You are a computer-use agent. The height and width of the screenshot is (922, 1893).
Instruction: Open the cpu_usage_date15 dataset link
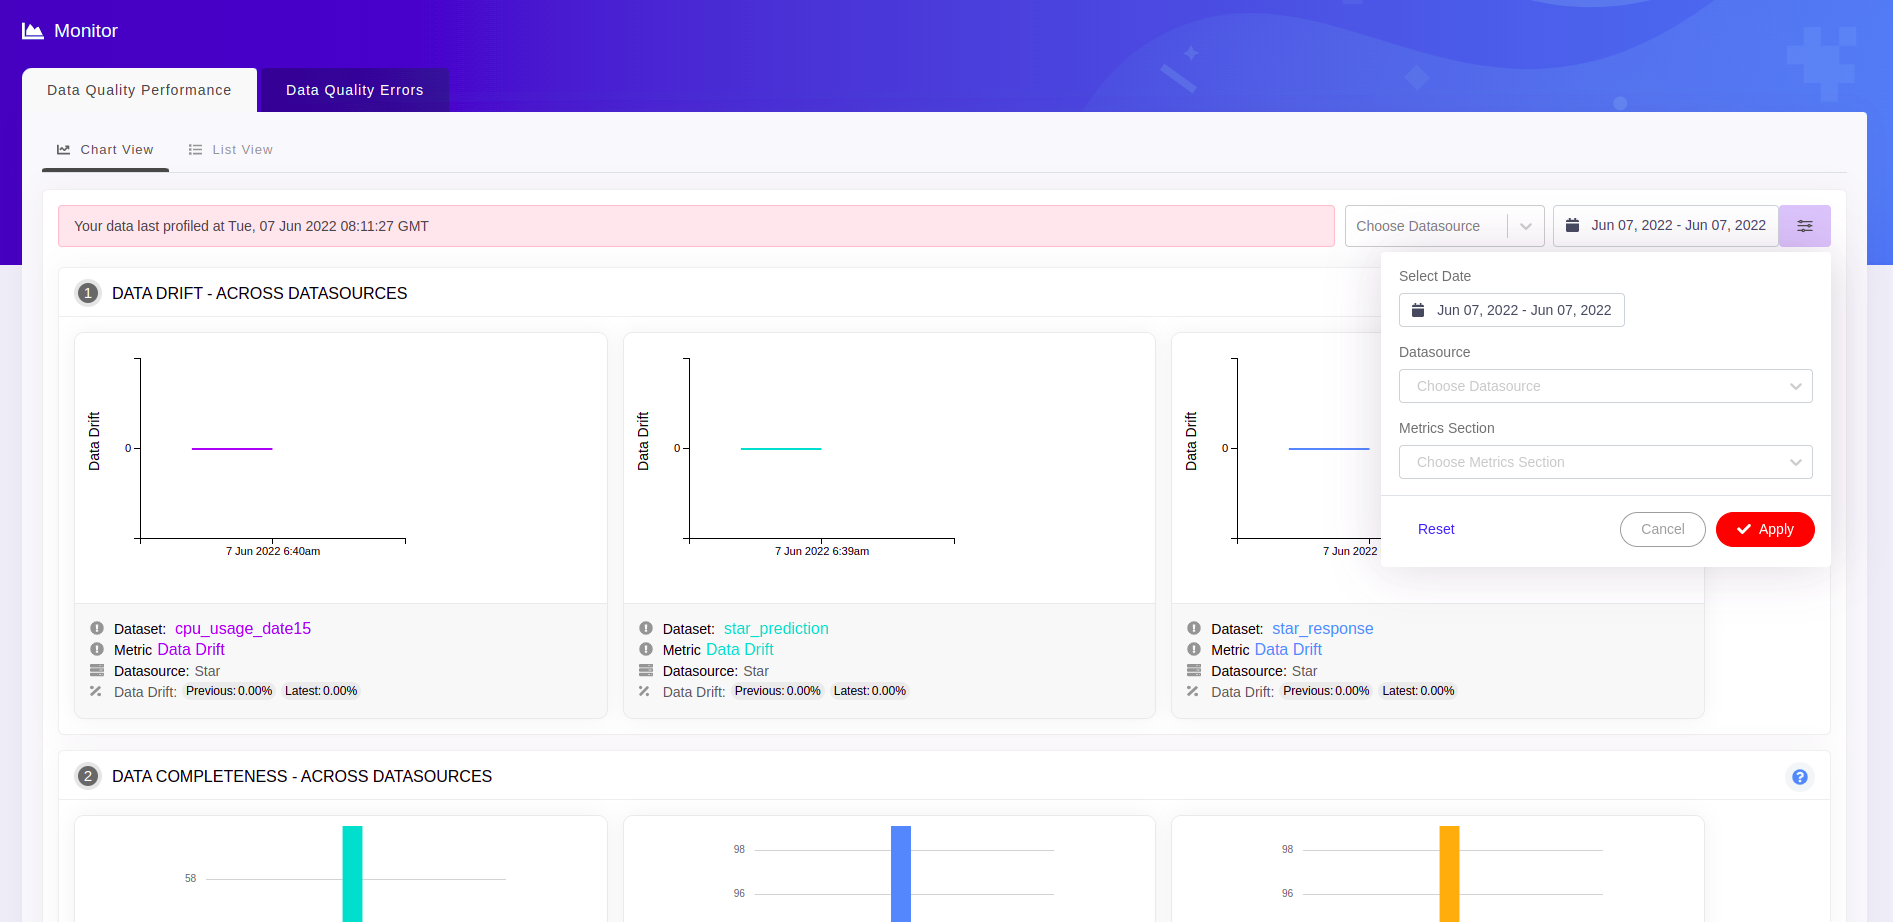click(243, 629)
